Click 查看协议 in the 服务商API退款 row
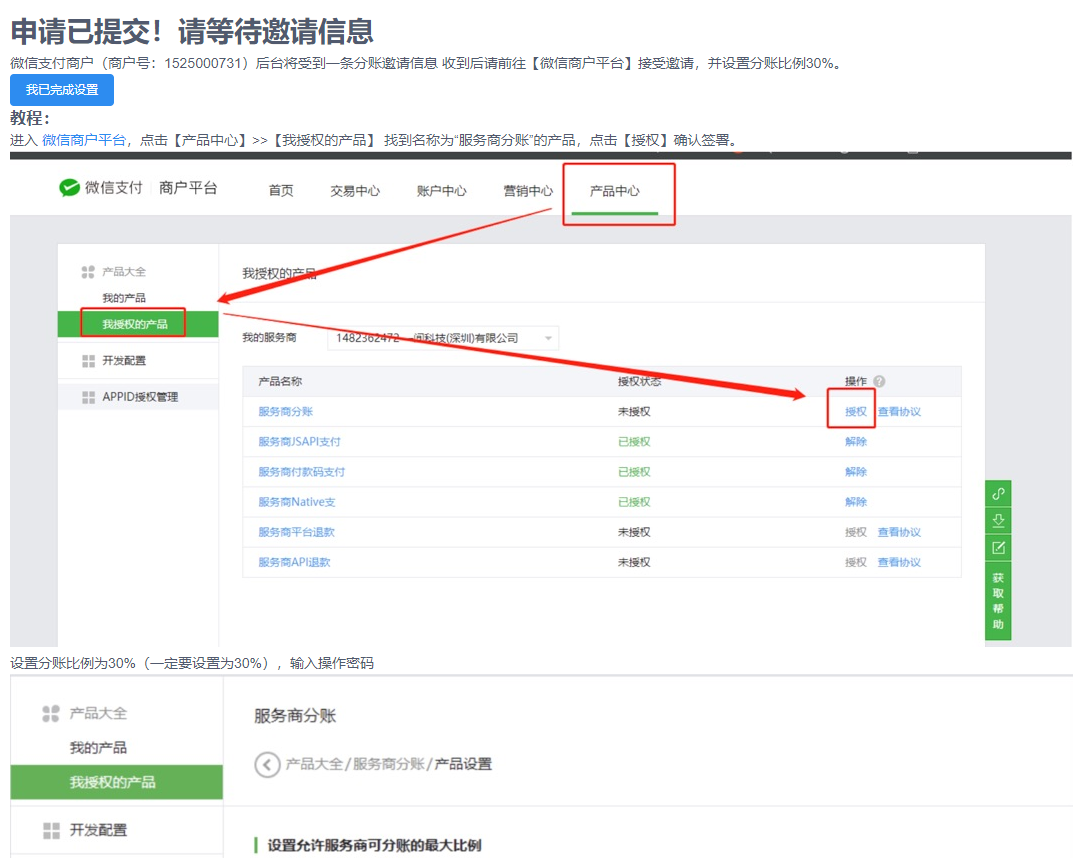Viewport: 1082px width, 858px height. [x=899, y=563]
